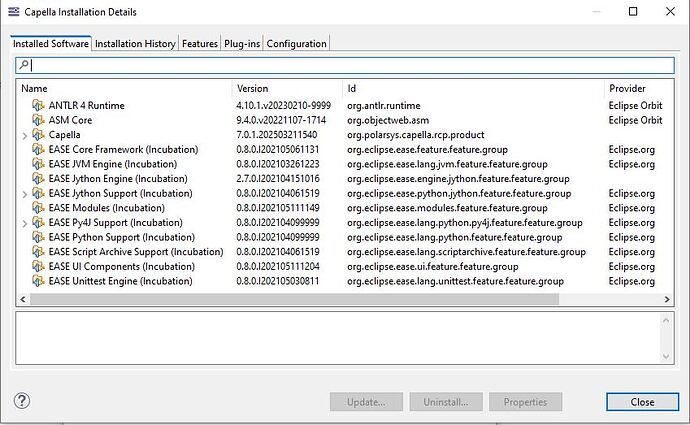Open the Configuration tab
Viewport: 690px width, 425px height.
[x=296, y=44]
